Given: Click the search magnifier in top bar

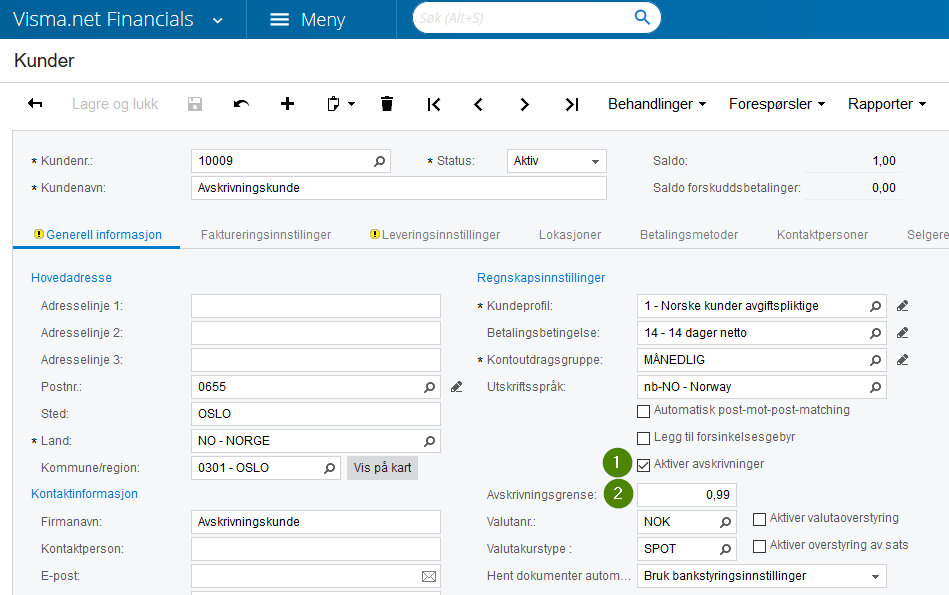Looking at the screenshot, I should 642,18.
